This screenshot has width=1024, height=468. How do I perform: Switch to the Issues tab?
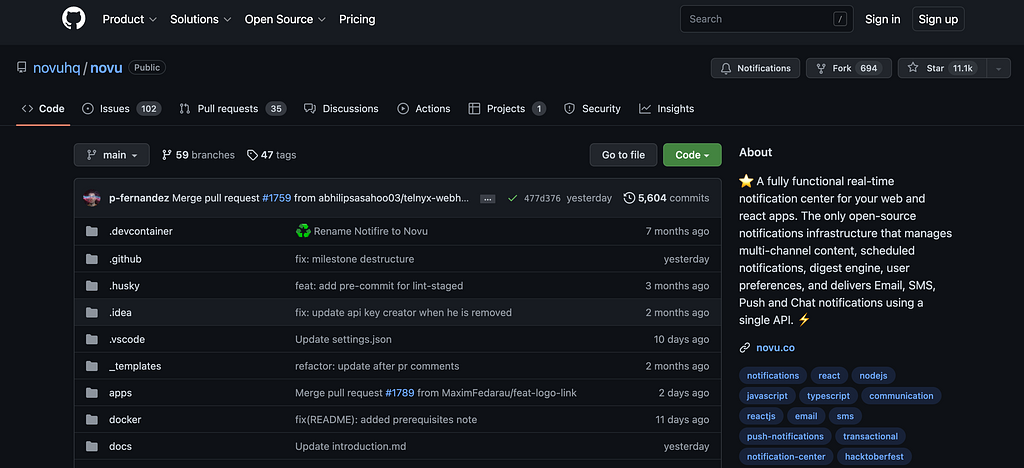click(x=120, y=108)
